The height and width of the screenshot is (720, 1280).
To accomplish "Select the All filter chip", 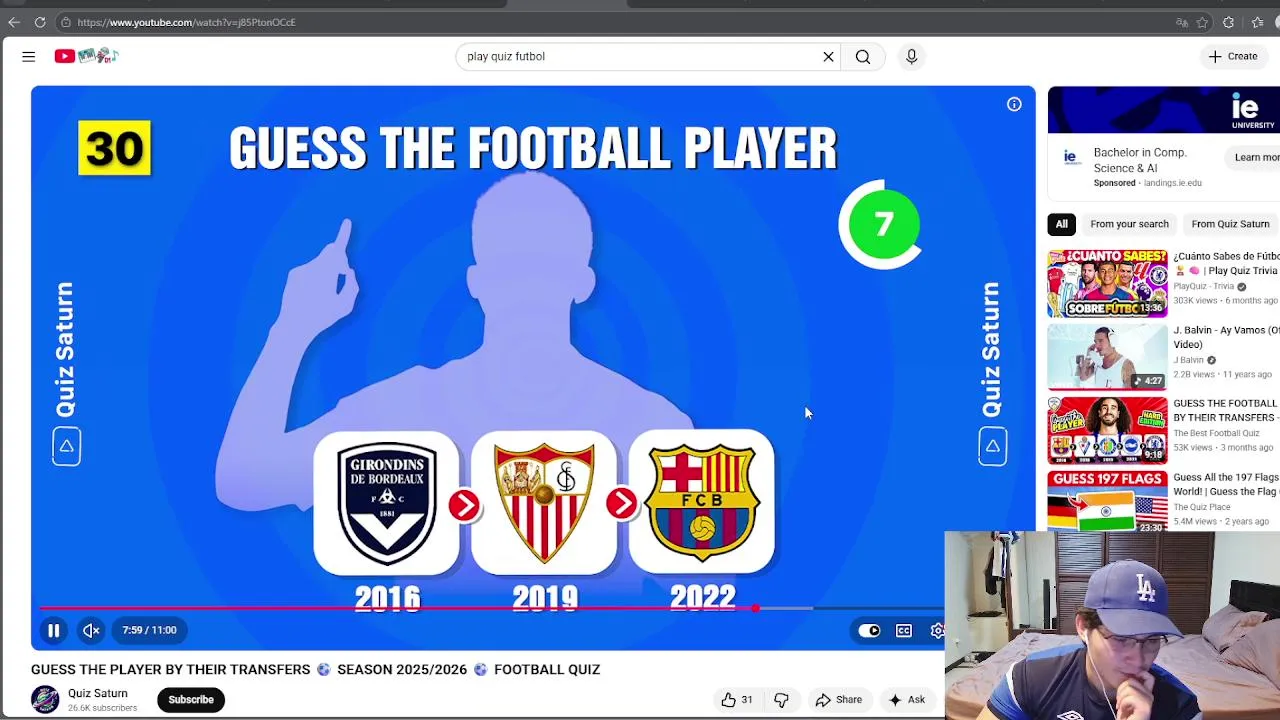I will (x=1062, y=224).
